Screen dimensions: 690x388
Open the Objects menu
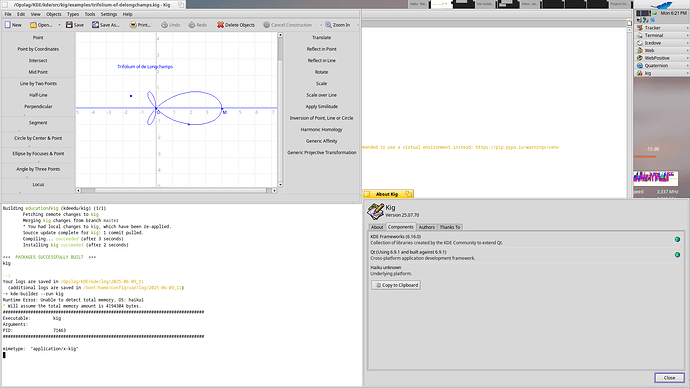click(x=54, y=14)
